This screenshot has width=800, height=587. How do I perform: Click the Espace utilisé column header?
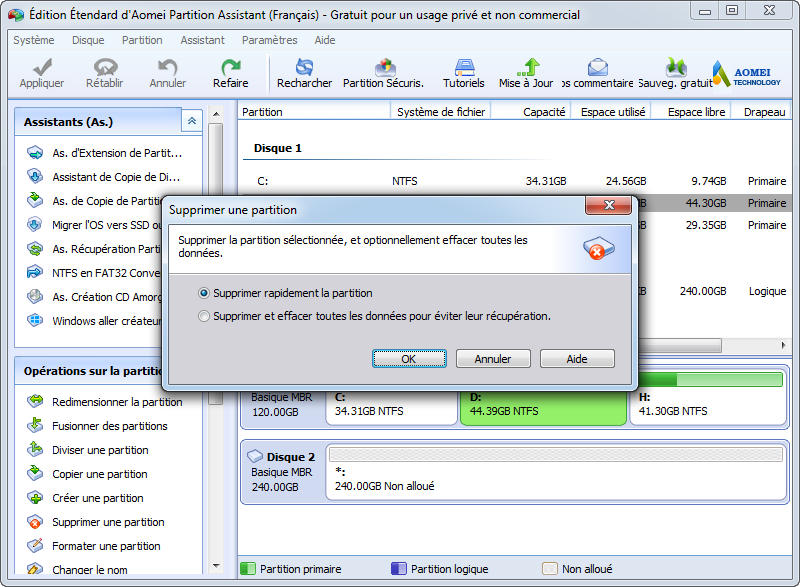(611, 112)
